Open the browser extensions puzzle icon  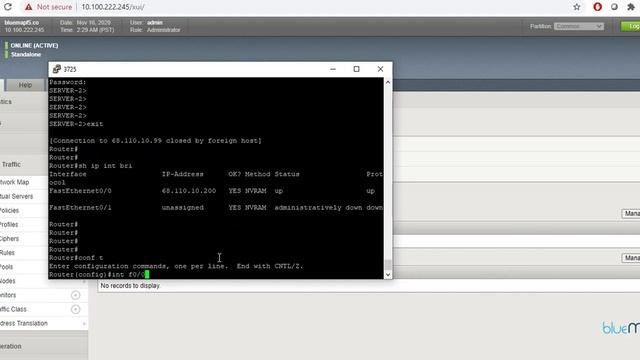[x=631, y=7]
